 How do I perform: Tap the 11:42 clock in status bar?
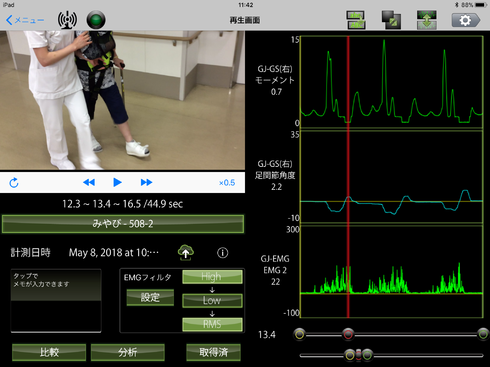point(246,5)
